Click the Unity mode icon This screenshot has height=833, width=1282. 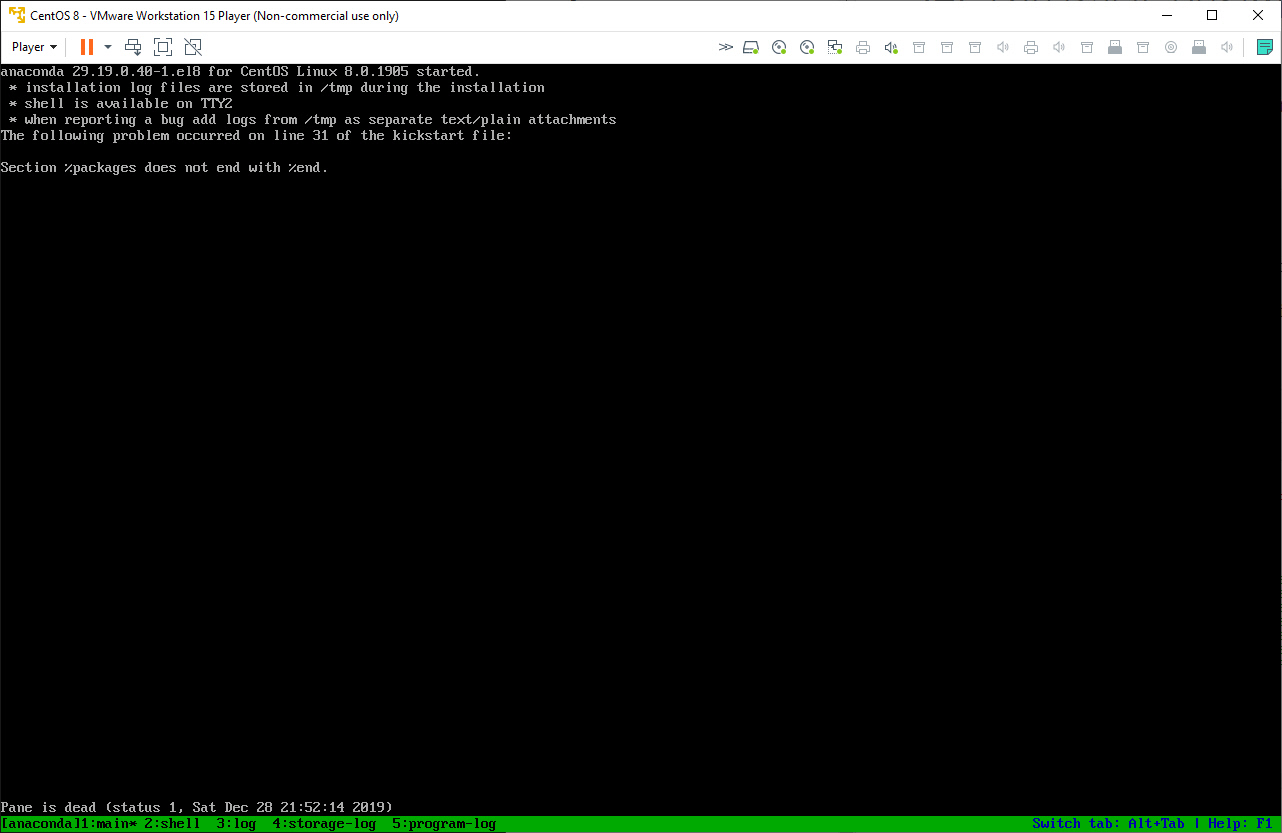pos(191,46)
